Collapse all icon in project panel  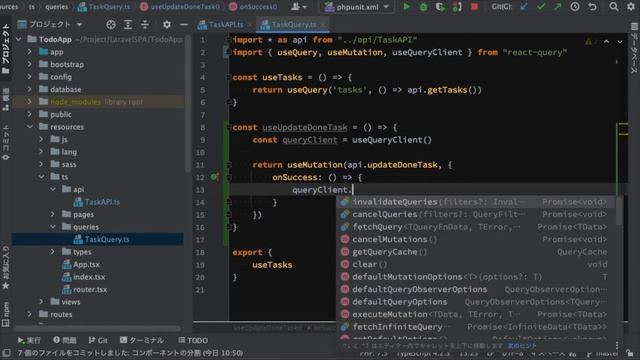click(x=145, y=24)
